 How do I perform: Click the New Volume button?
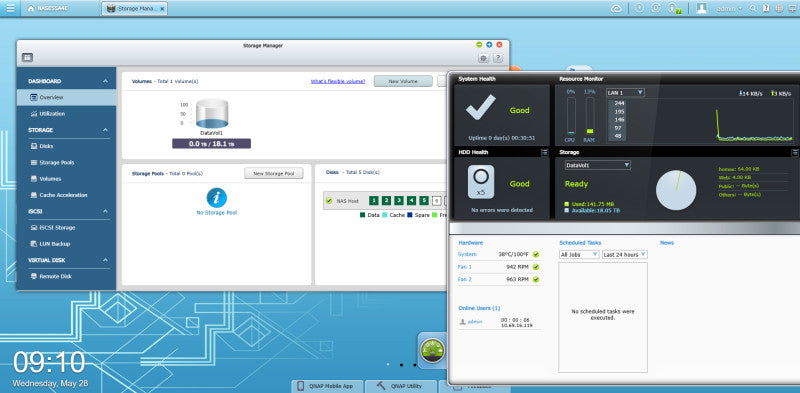point(403,81)
